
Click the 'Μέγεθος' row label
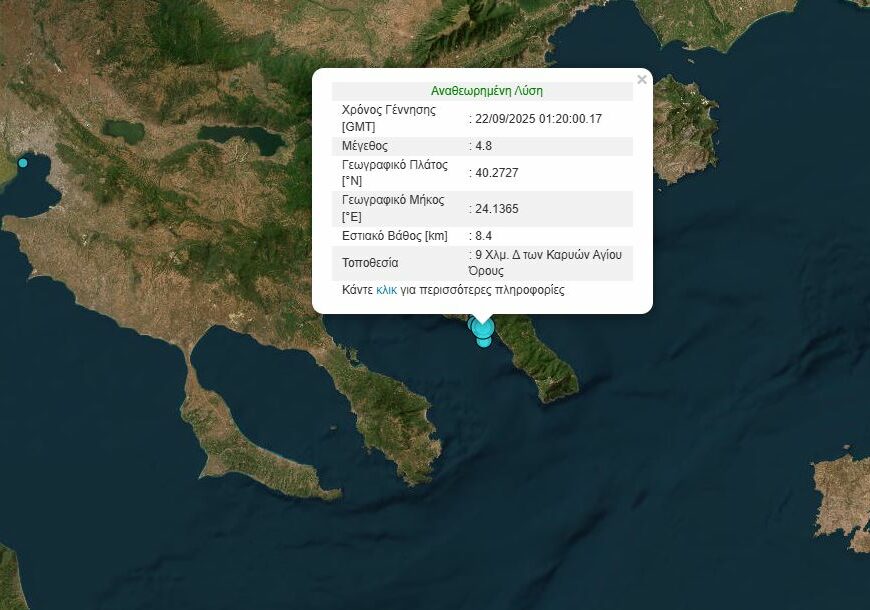(365, 146)
